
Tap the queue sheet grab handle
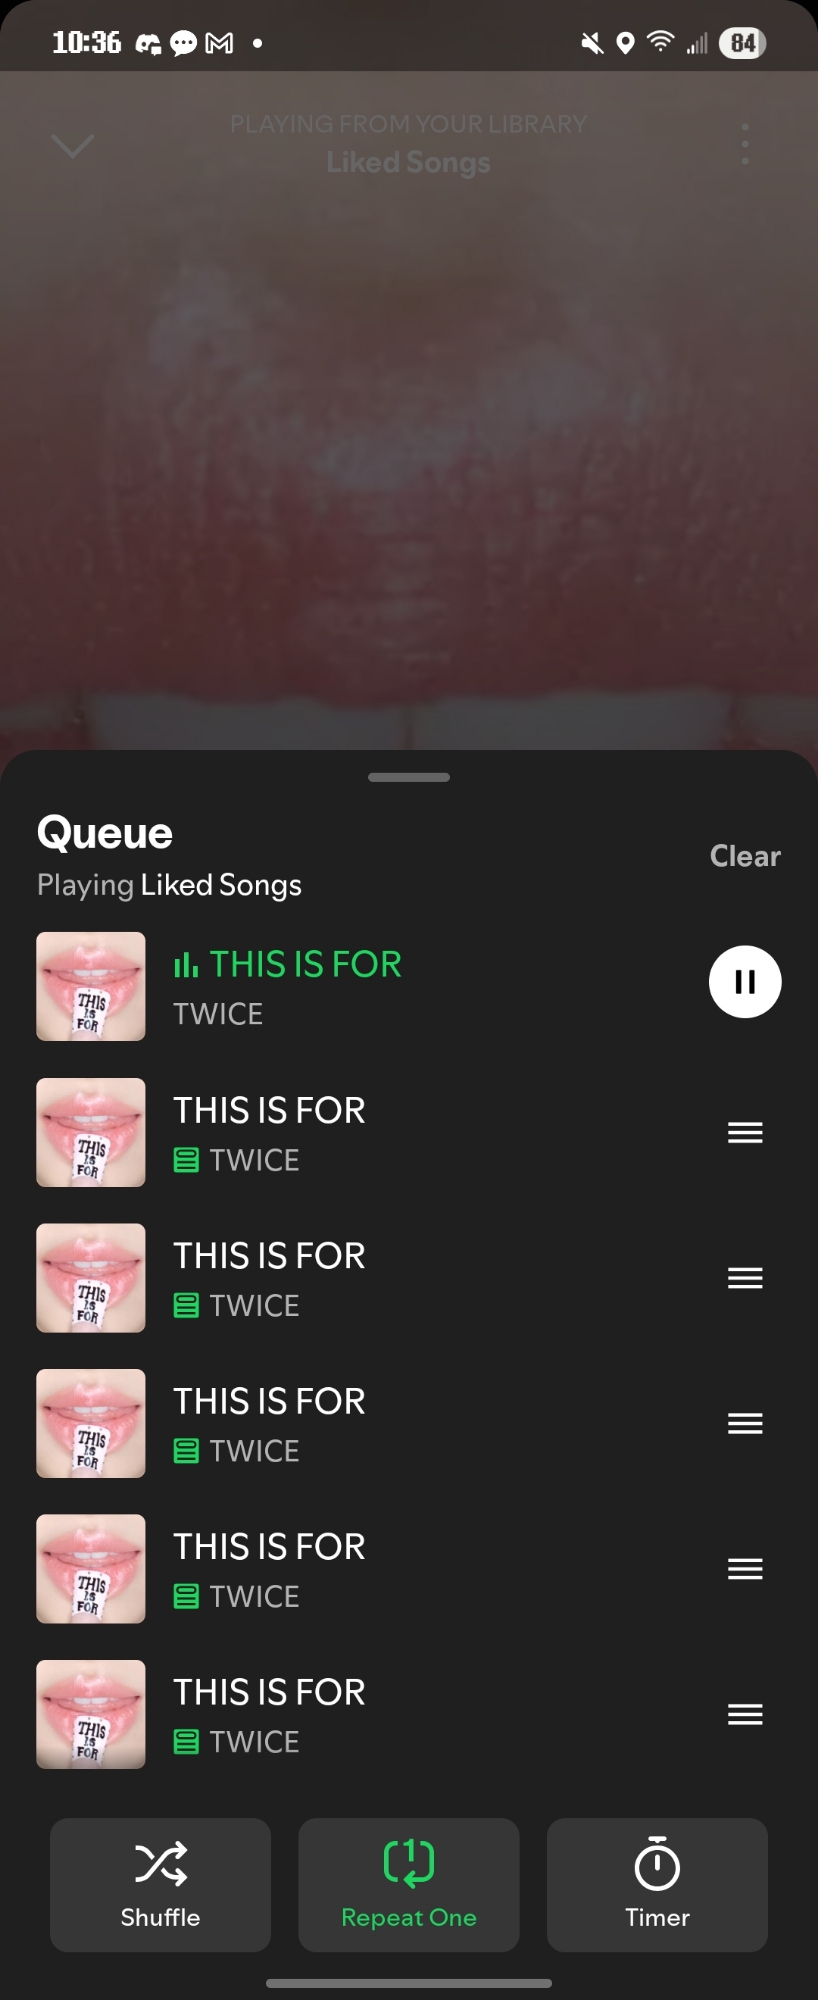click(x=409, y=777)
